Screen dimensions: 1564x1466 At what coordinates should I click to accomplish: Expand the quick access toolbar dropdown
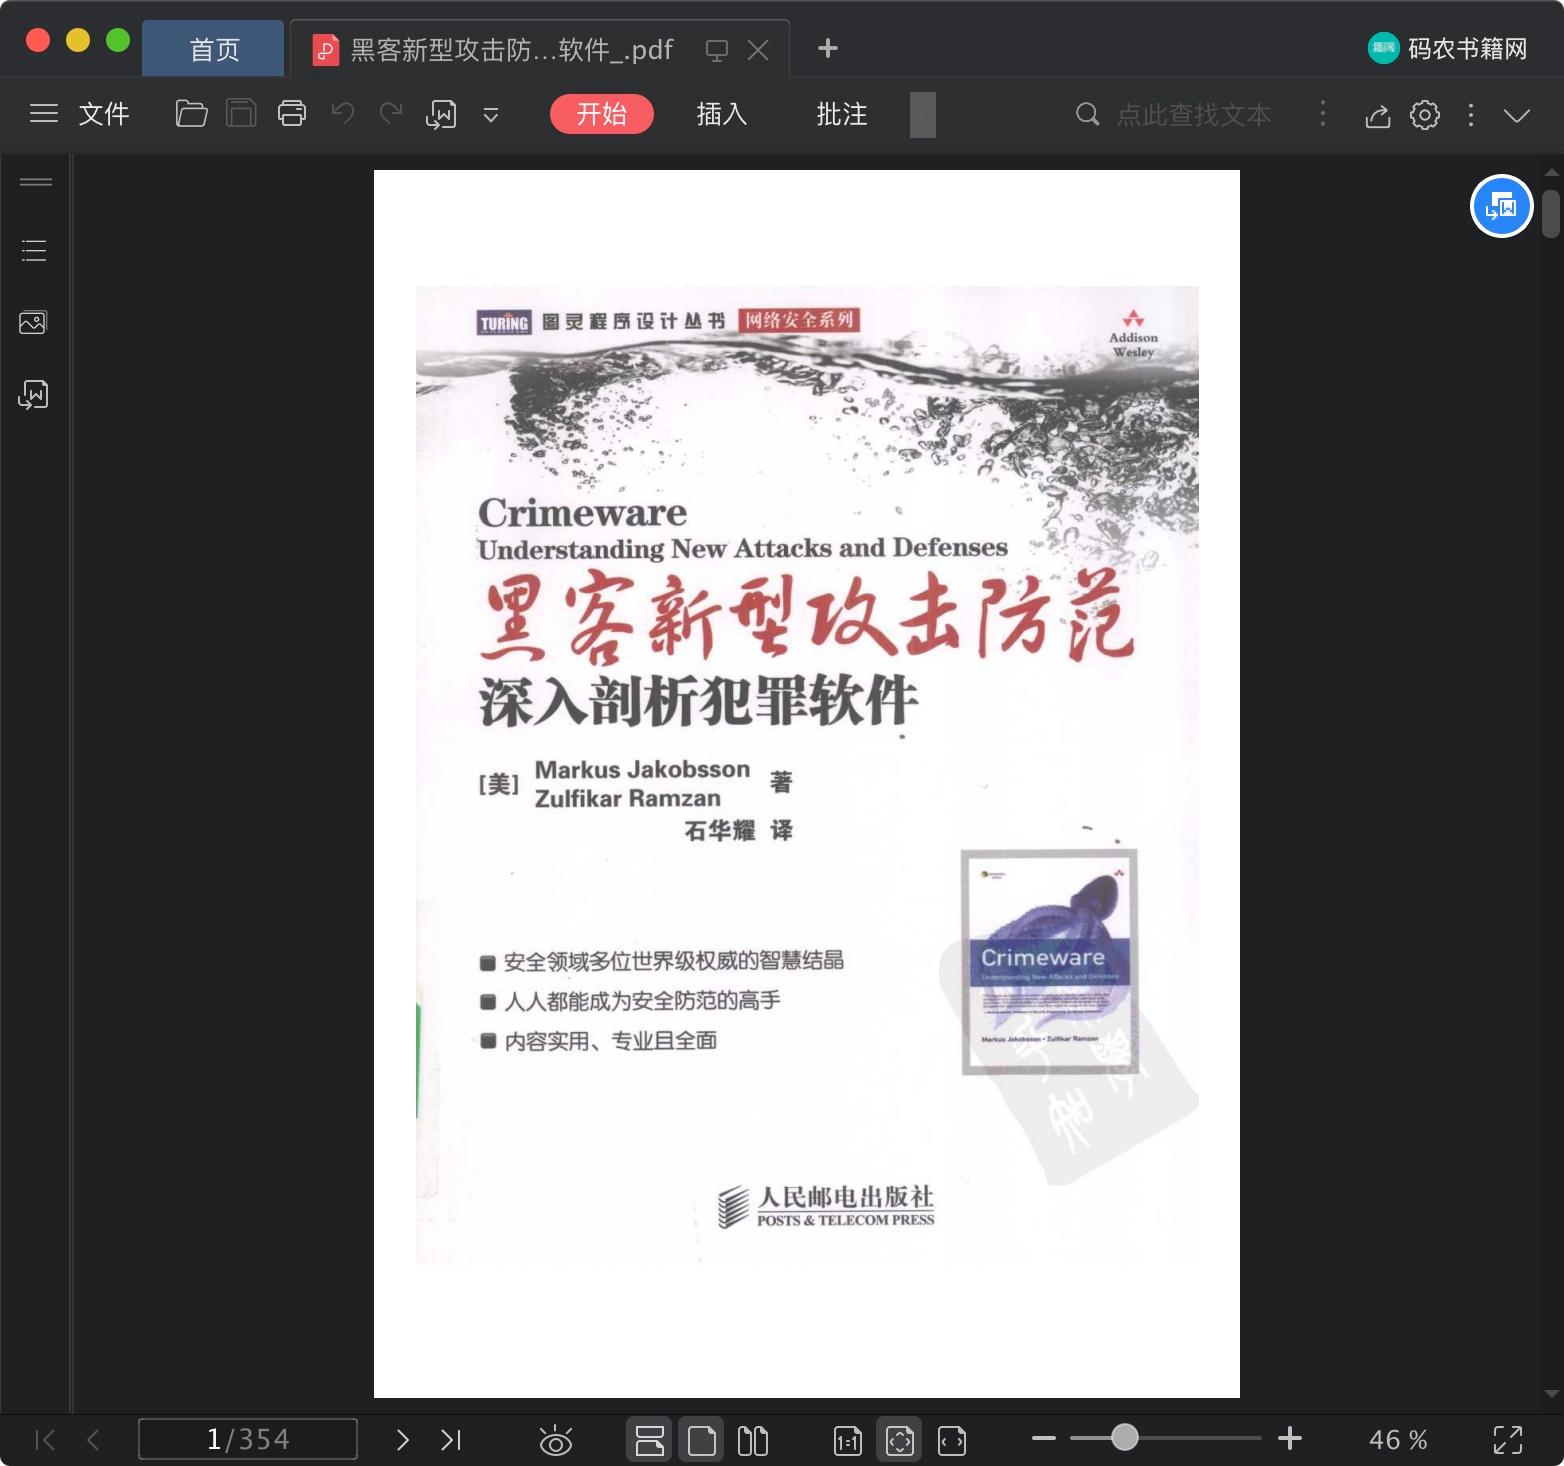click(x=491, y=115)
